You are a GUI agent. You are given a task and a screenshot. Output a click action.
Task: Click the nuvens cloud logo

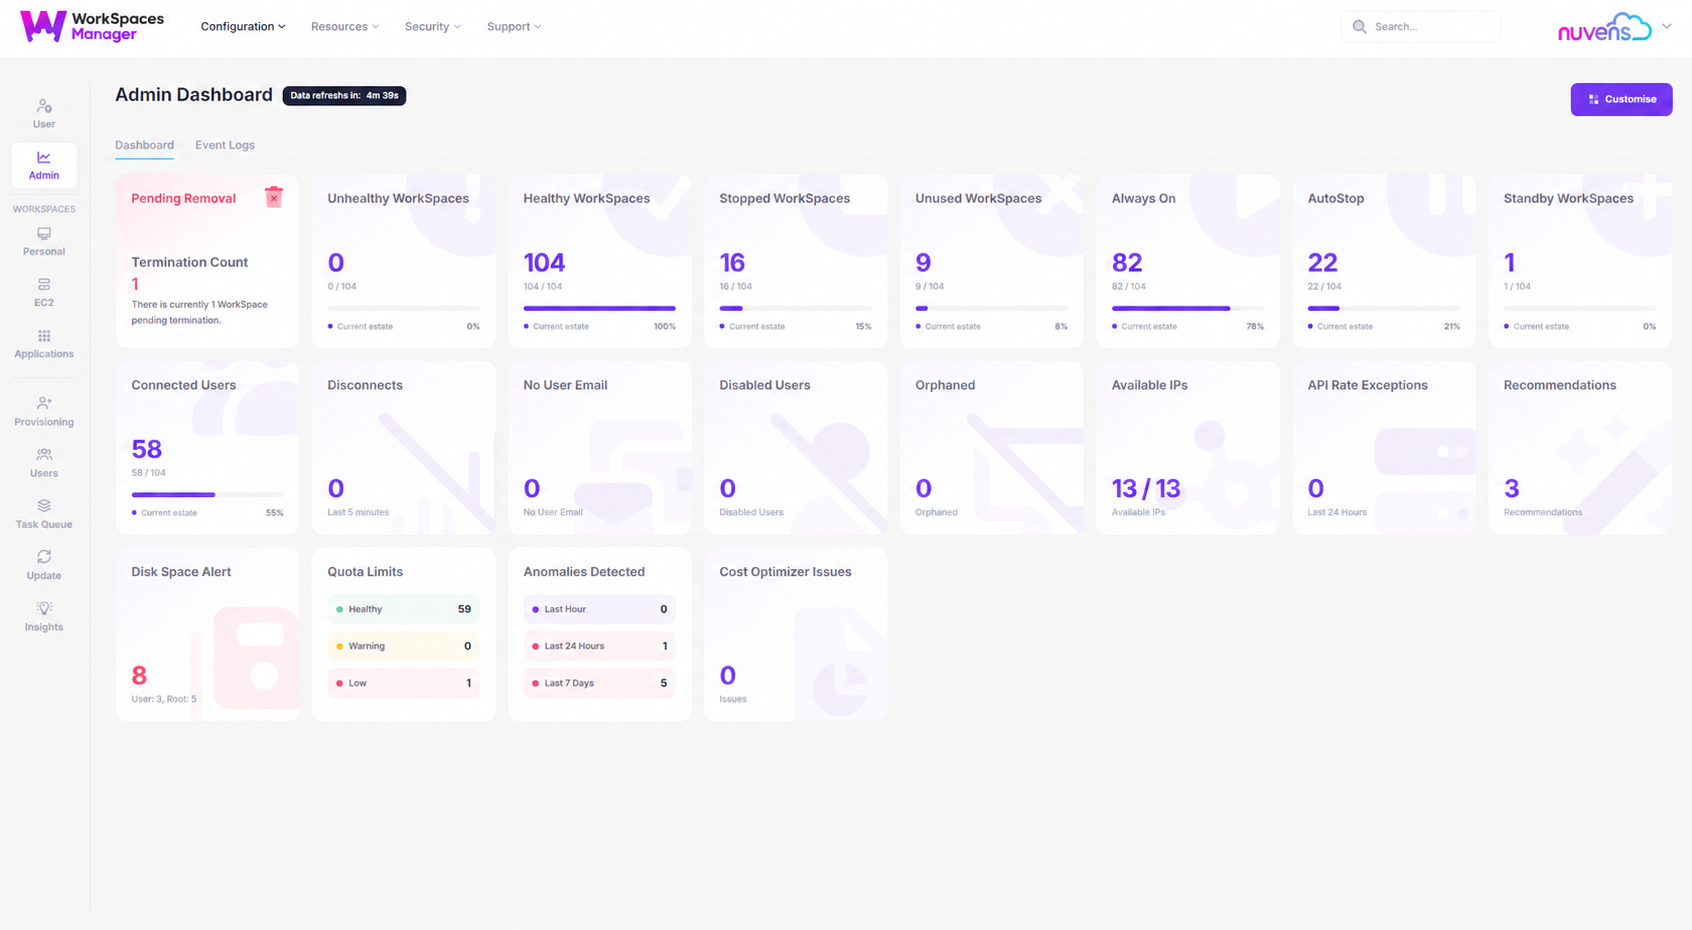[x=1604, y=27]
